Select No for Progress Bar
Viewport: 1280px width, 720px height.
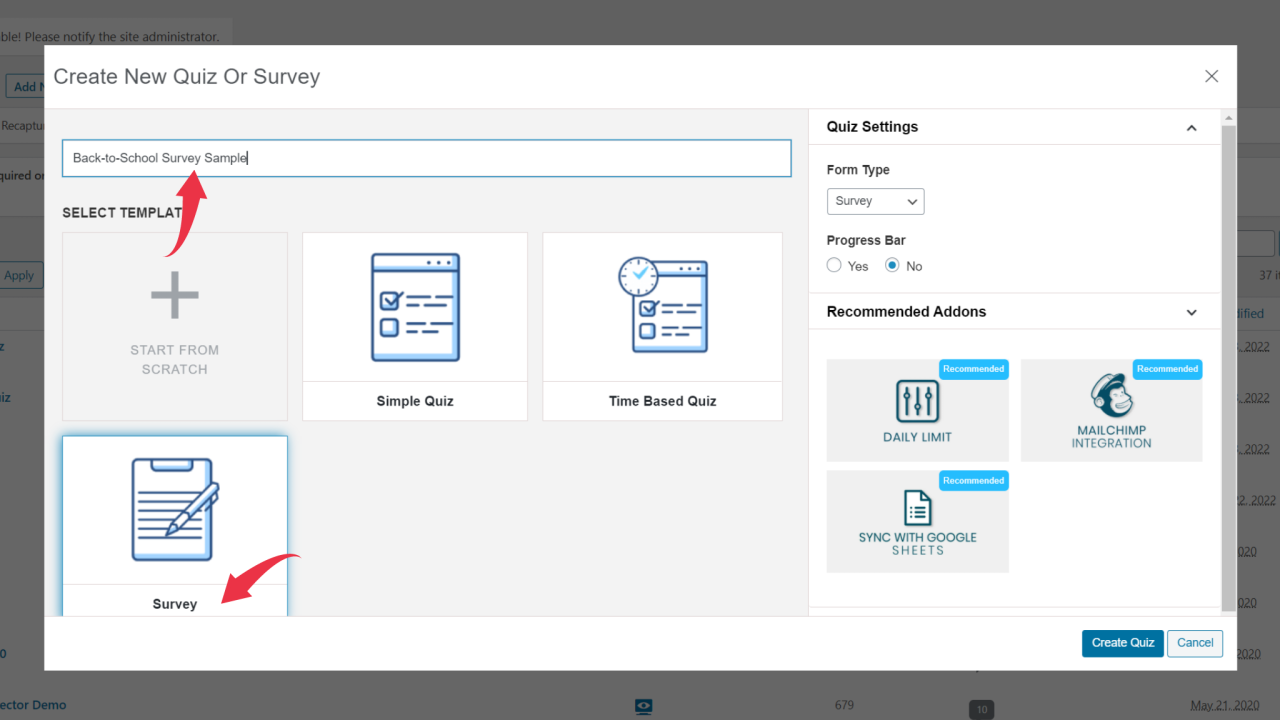coord(892,266)
